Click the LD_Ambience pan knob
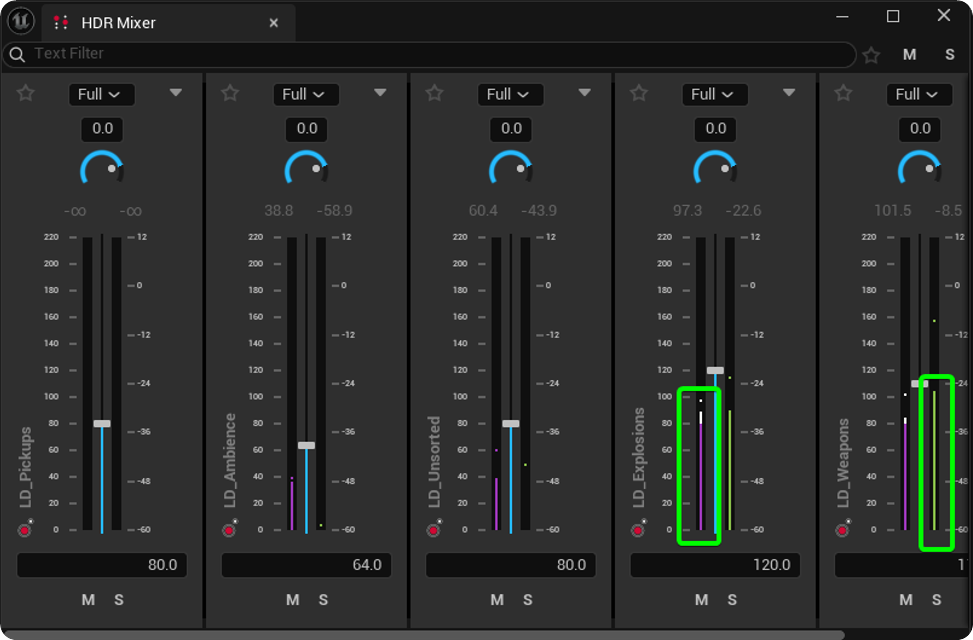Image resolution: width=973 pixels, height=640 pixels. [307, 168]
